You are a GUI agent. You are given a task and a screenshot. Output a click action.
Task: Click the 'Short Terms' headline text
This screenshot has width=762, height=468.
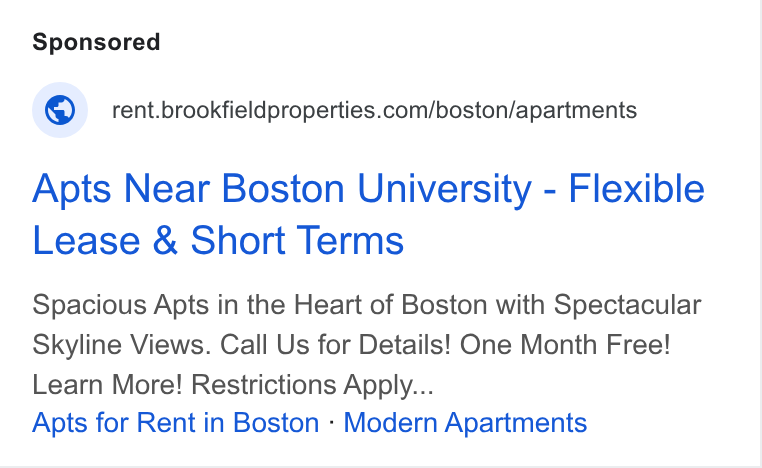point(297,240)
